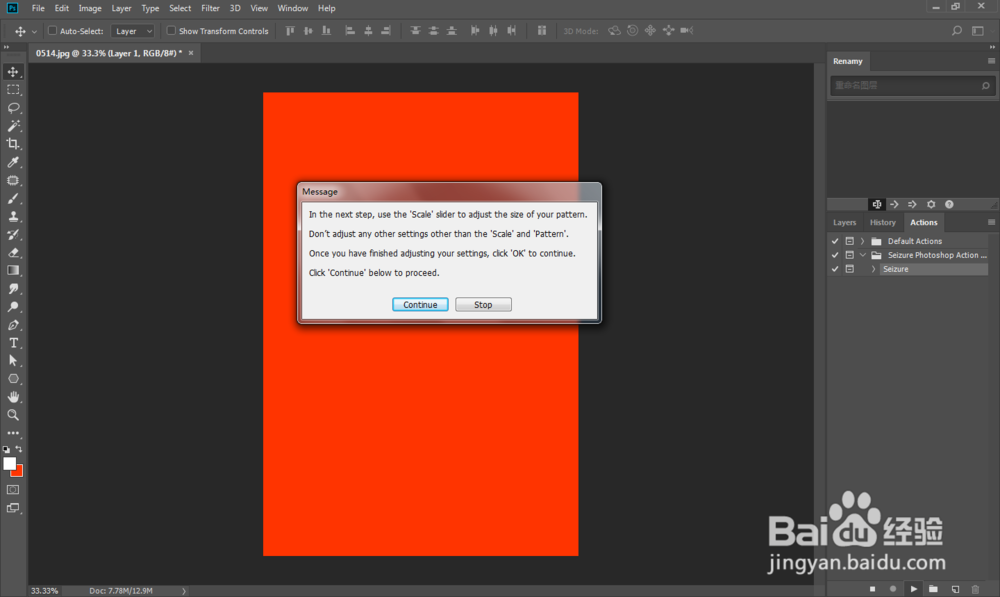Click the foreground color swatch
The height and width of the screenshot is (597, 1000).
tap(9, 464)
